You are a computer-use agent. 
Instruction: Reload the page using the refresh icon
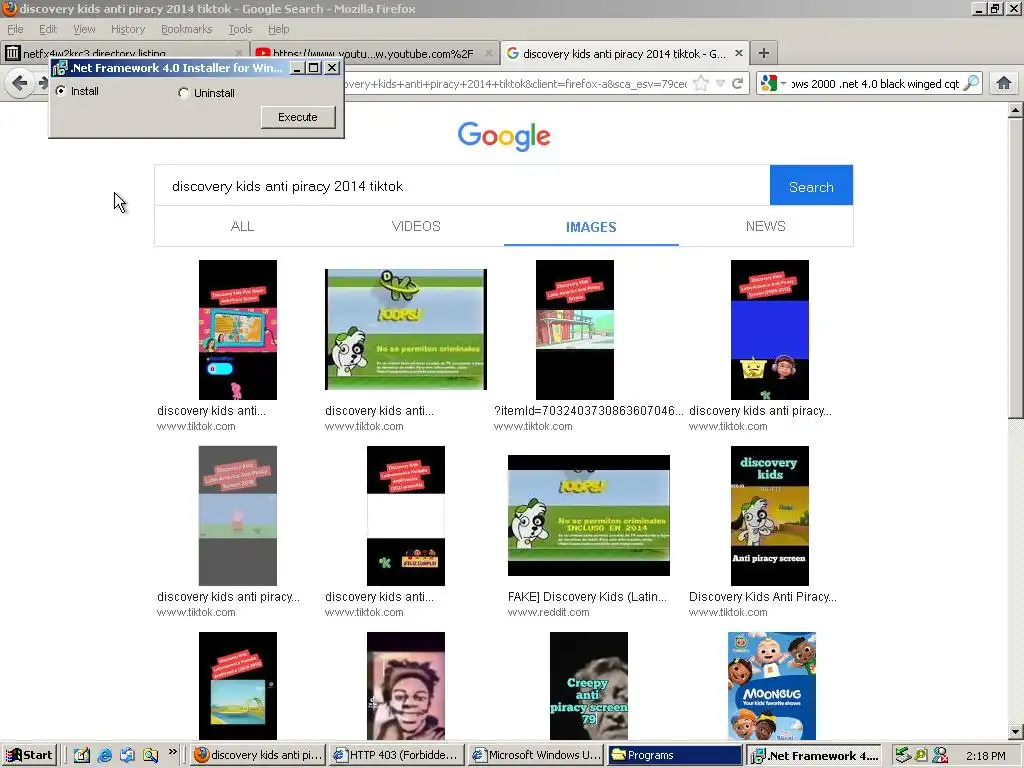(737, 83)
